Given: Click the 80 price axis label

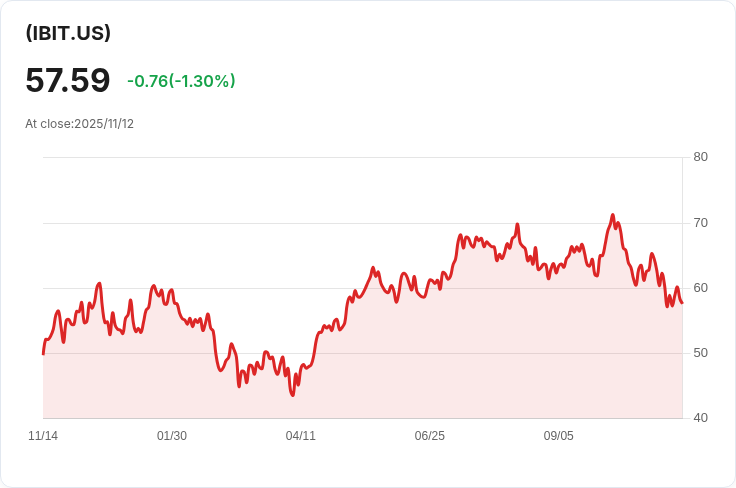Looking at the screenshot, I should point(700,157).
